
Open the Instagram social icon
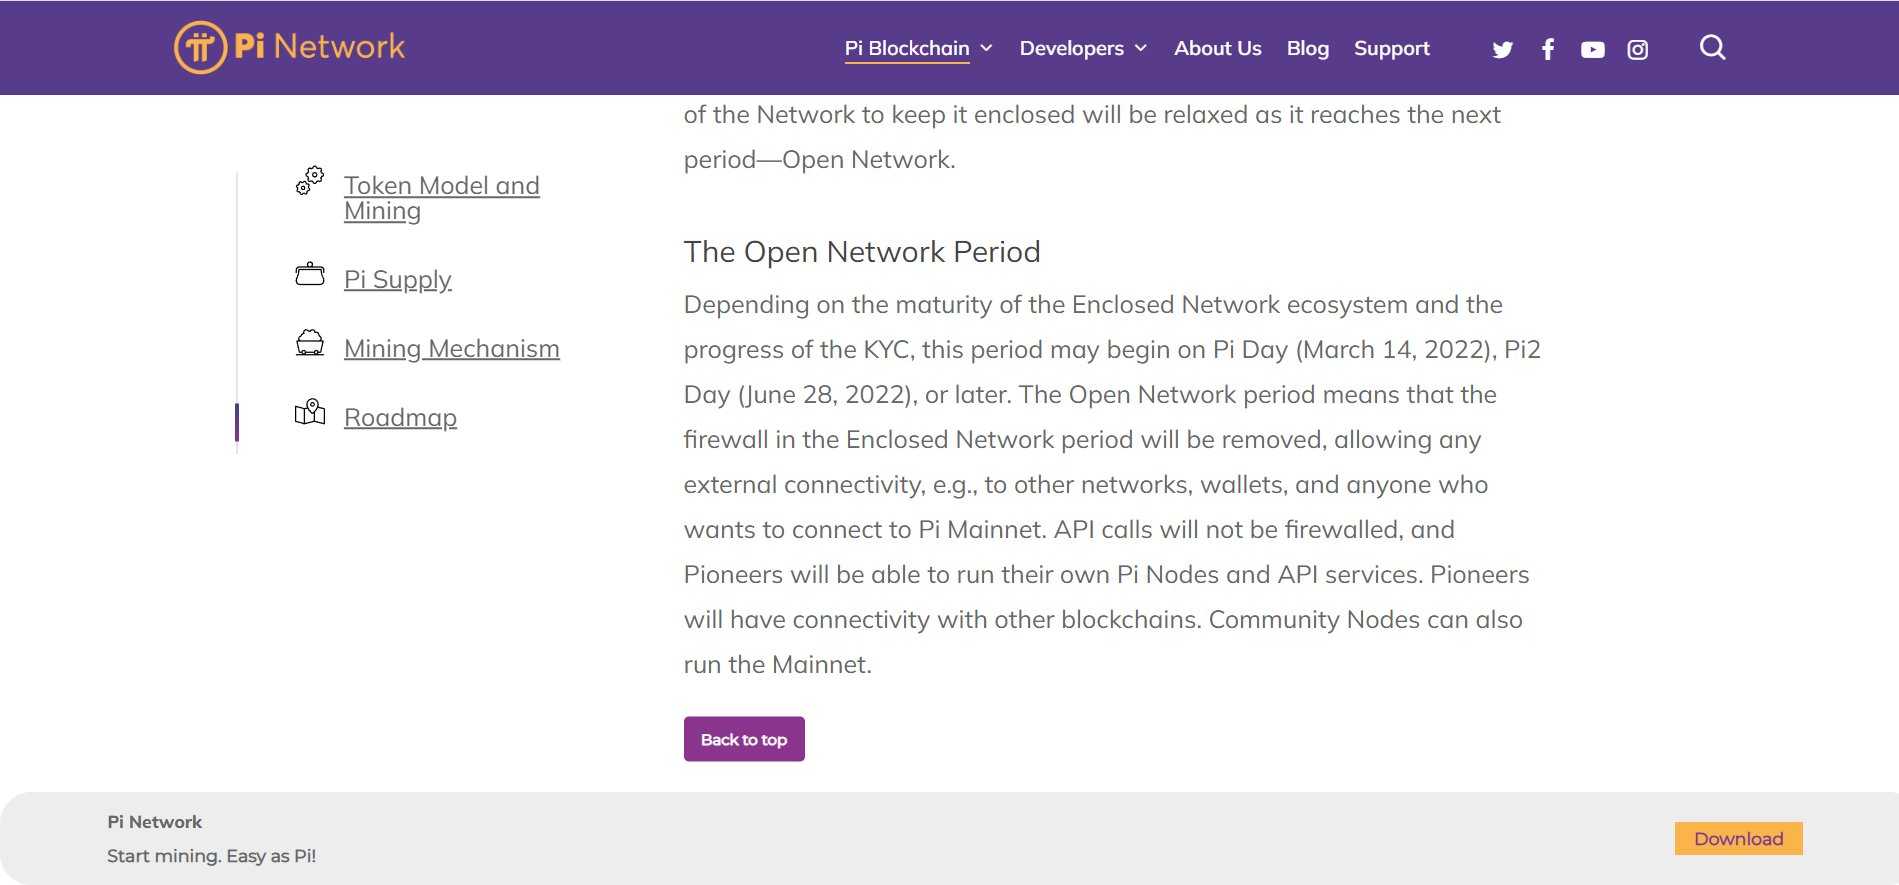(x=1637, y=49)
